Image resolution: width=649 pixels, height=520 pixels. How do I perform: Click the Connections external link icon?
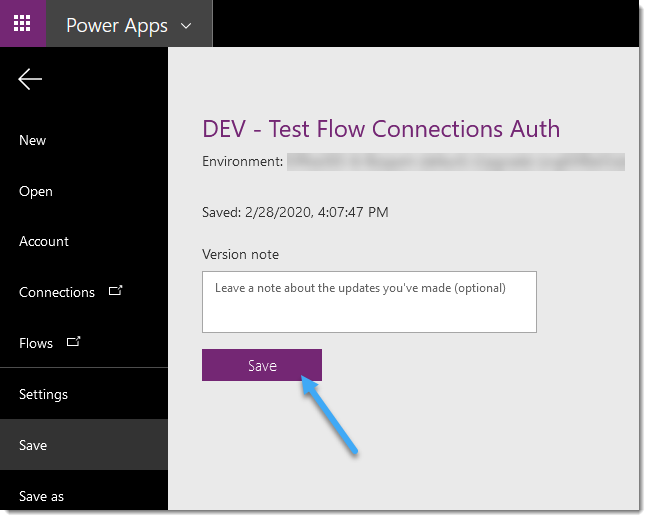tap(115, 290)
